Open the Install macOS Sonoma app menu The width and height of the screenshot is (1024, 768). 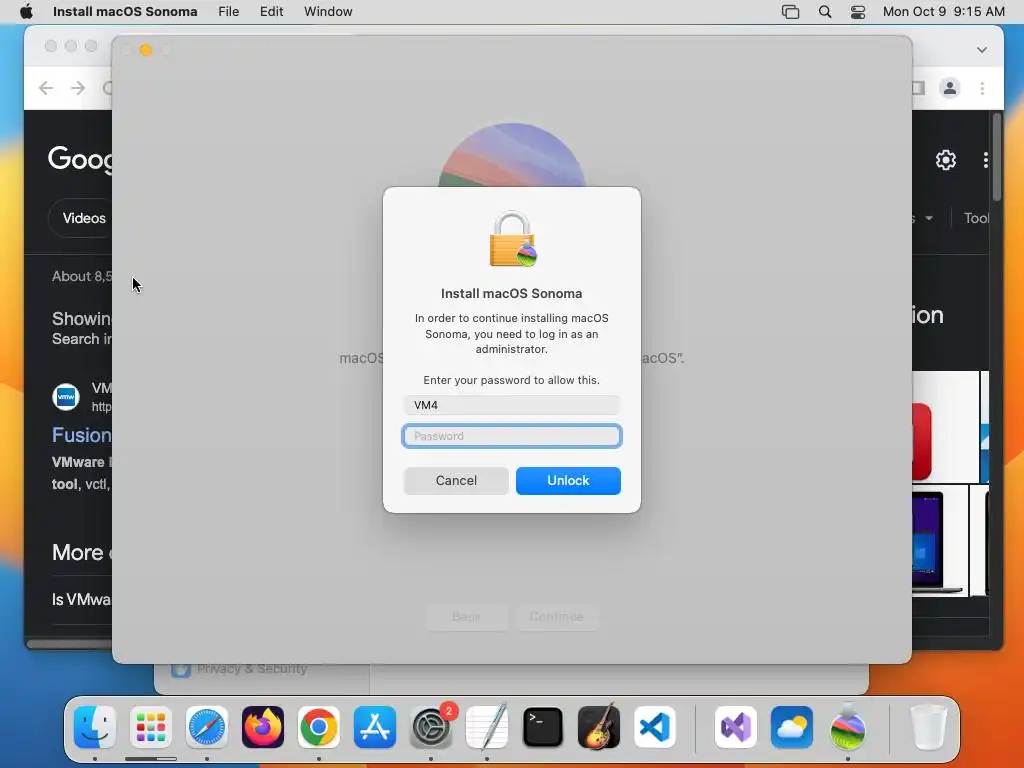(125, 12)
